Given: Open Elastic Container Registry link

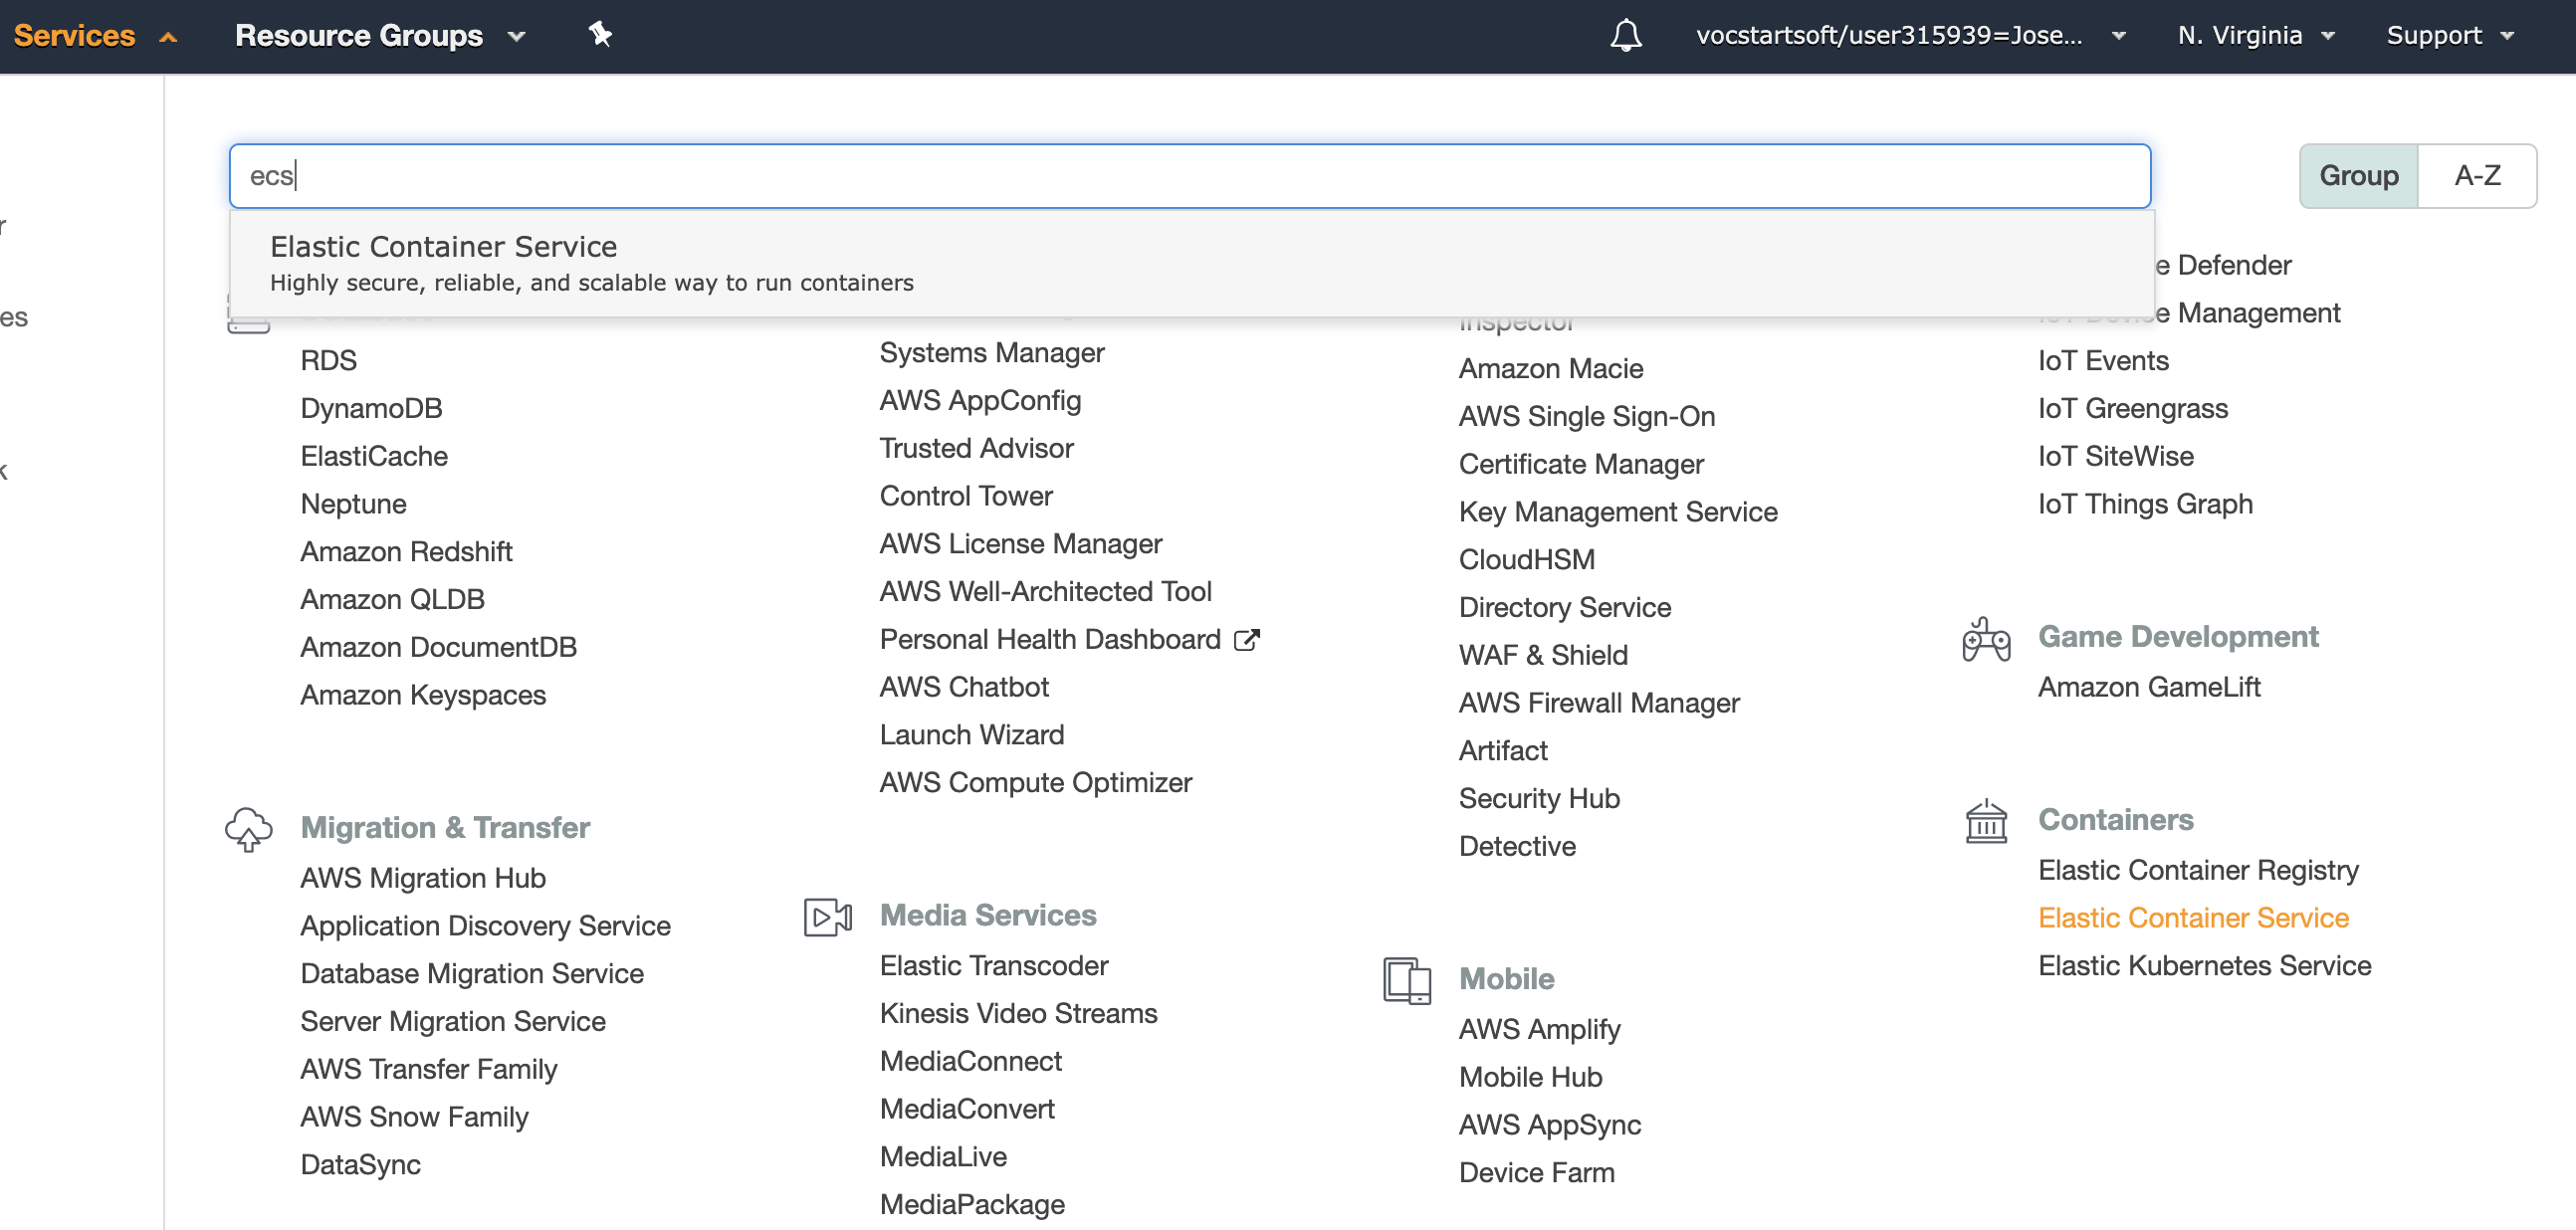Looking at the screenshot, I should coord(2197,870).
